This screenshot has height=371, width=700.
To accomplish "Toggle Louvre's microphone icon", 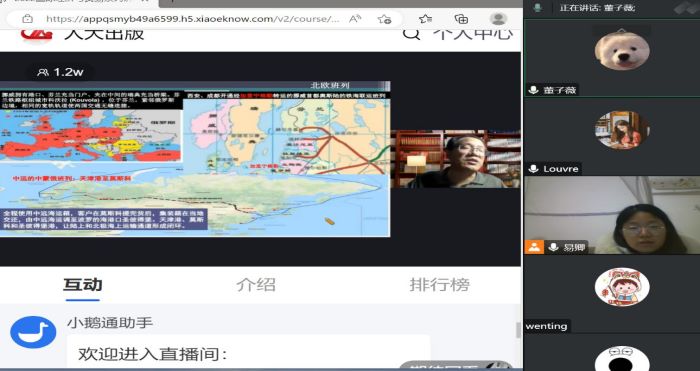I will point(533,169).
